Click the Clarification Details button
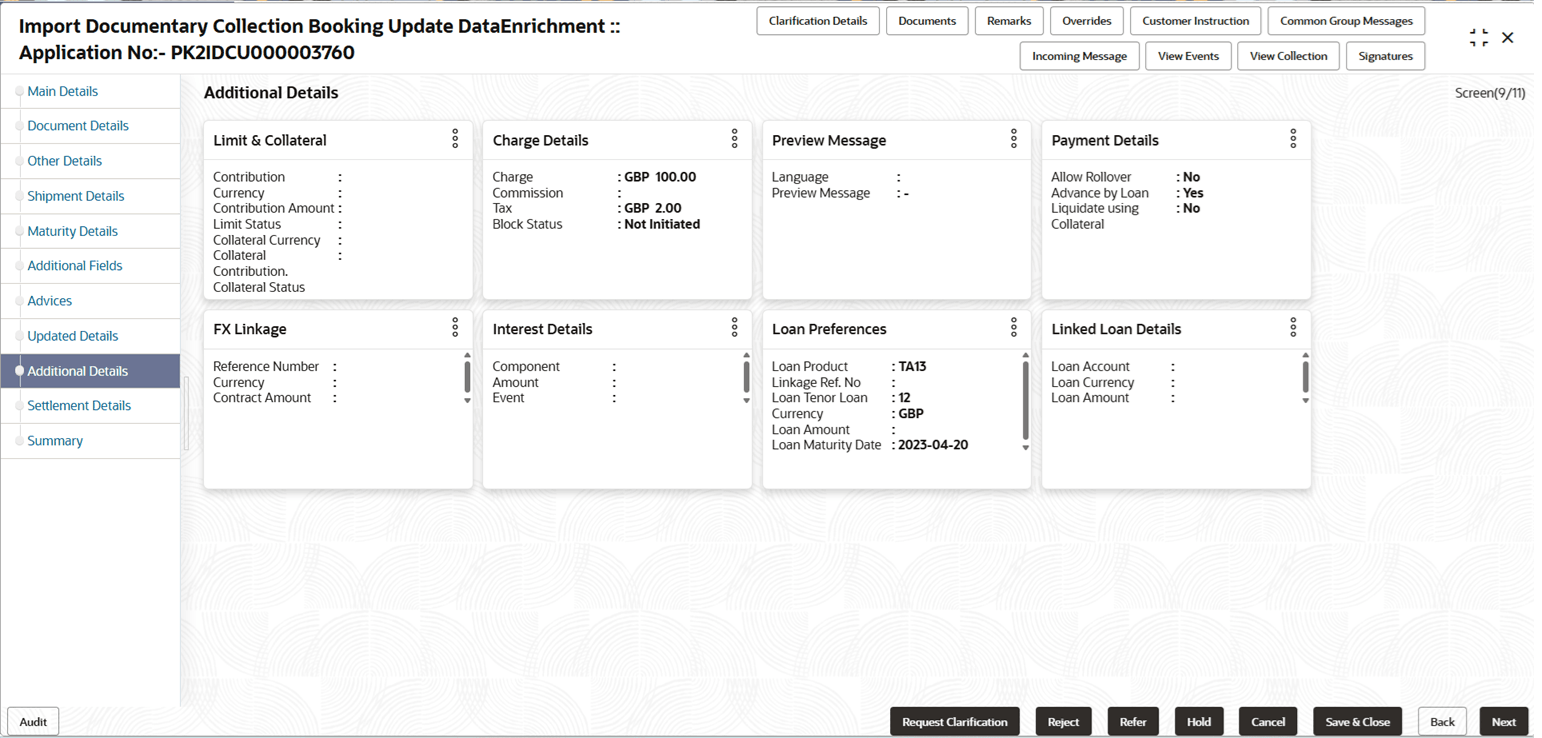 tap(818, 21)
